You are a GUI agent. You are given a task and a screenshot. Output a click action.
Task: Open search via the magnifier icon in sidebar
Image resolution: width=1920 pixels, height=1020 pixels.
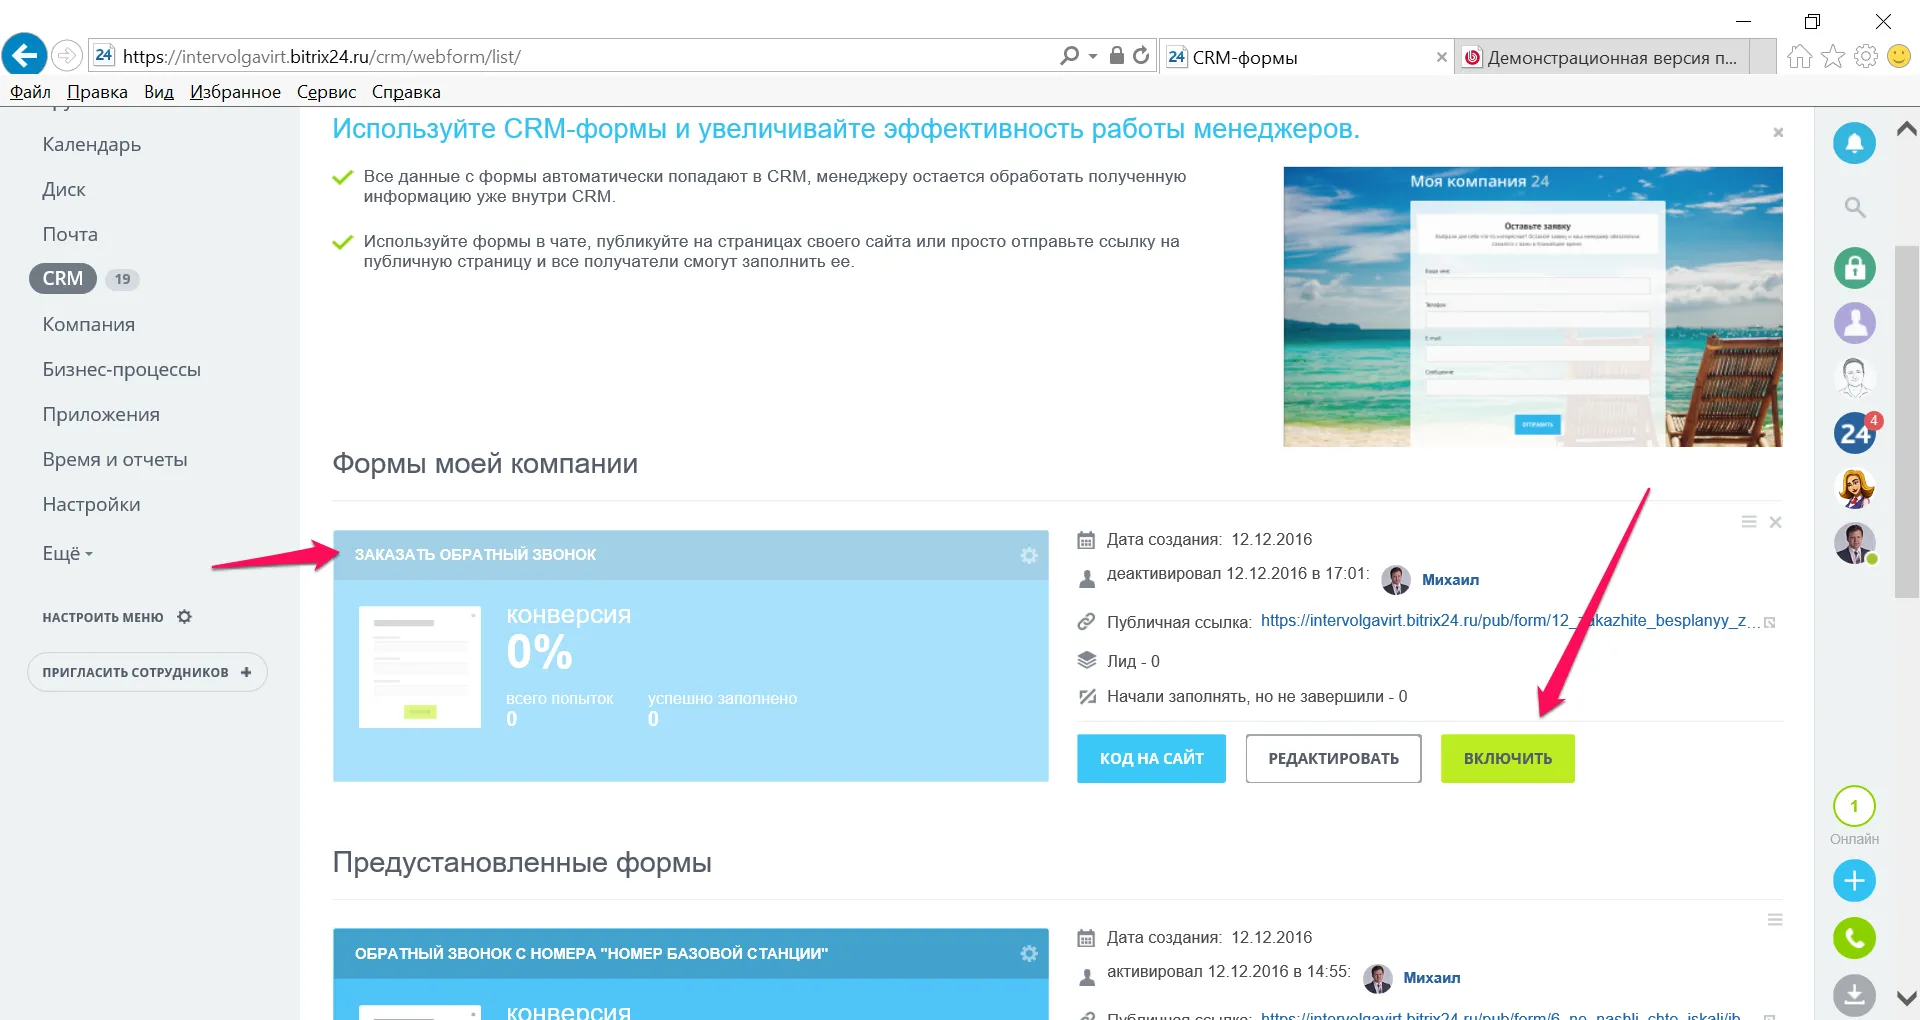click(1855, 207)
